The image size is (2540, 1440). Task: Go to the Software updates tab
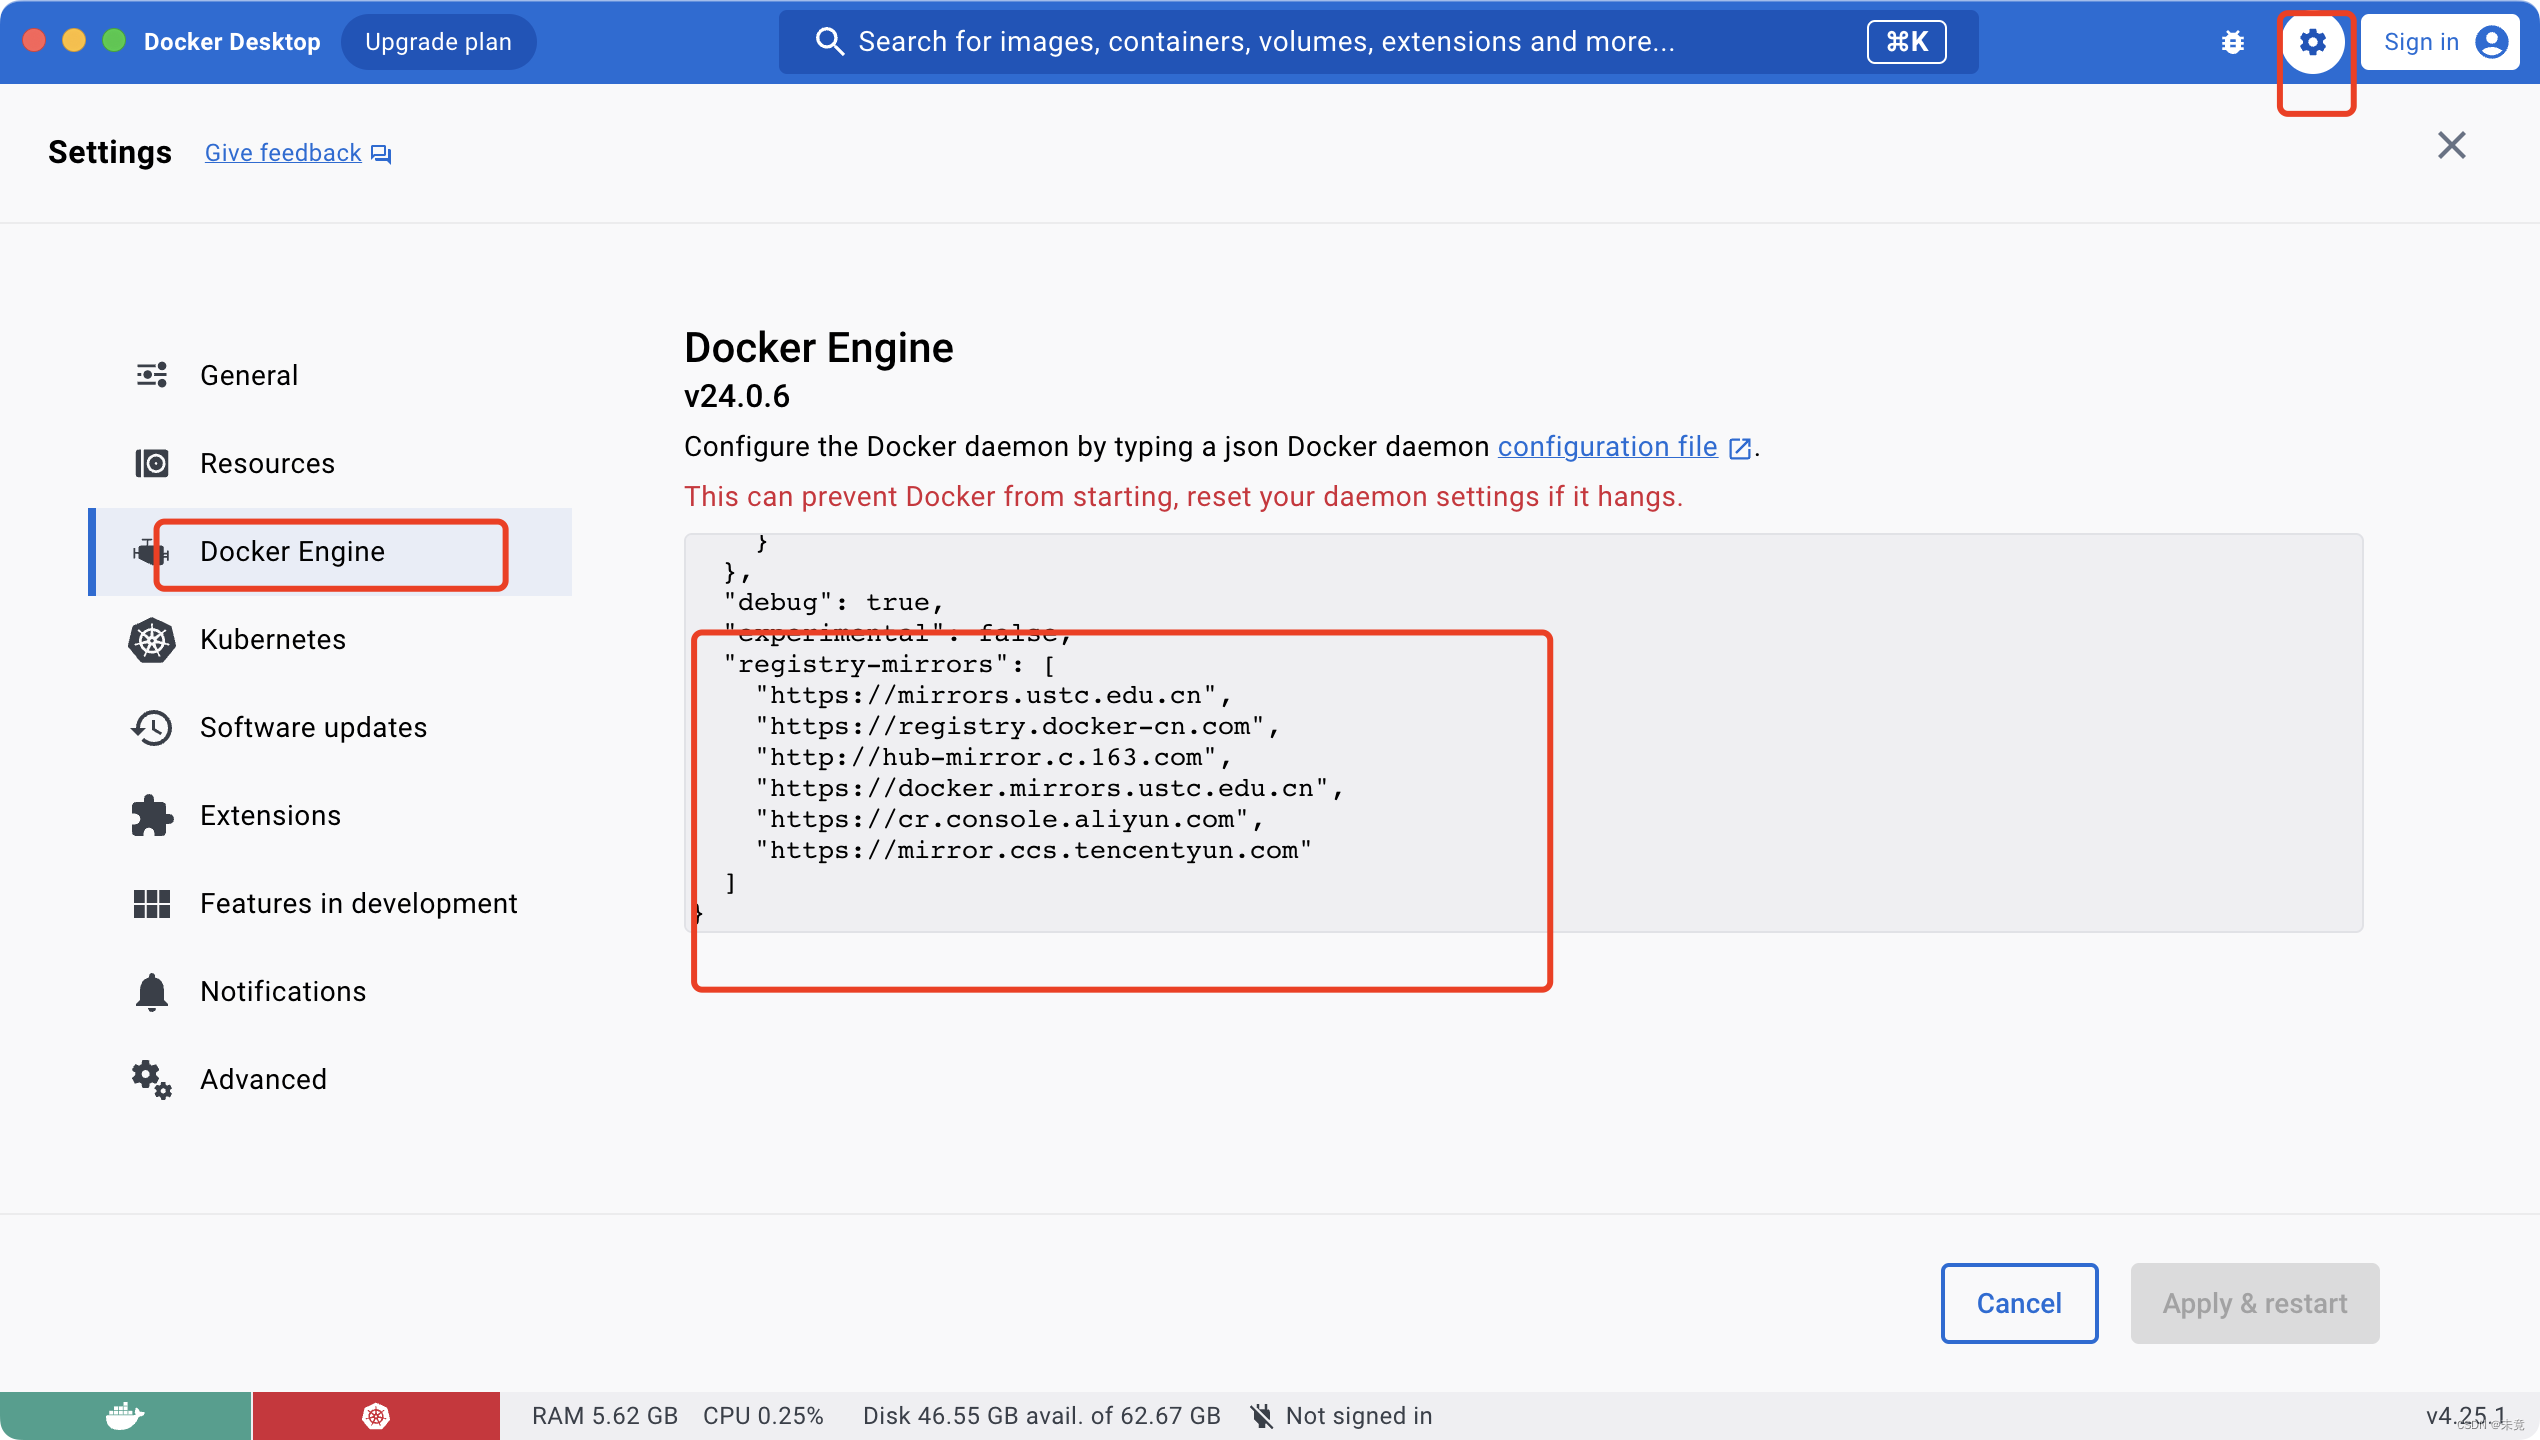point(330,727)
